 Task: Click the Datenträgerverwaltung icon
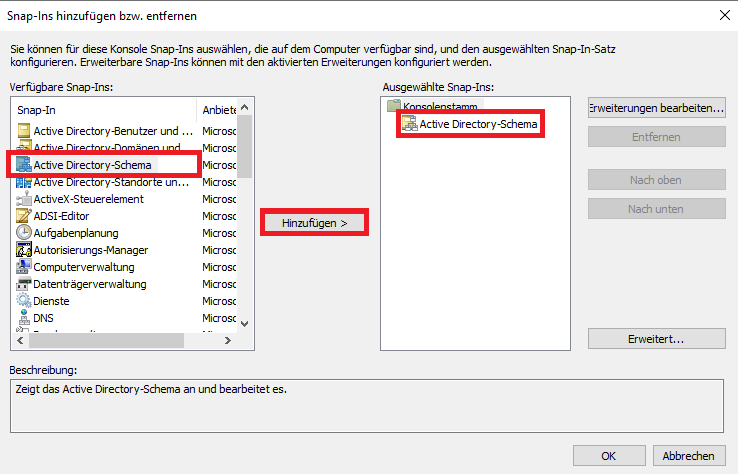click(24, 284)
